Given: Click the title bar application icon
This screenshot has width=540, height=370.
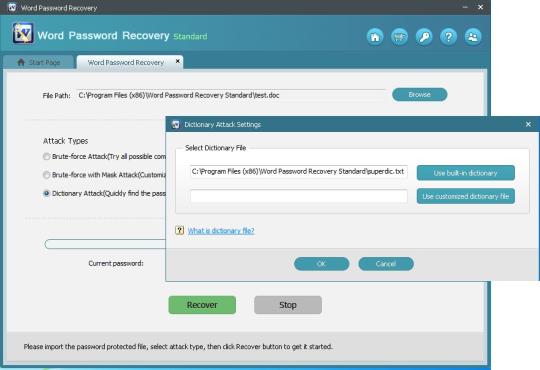Looking at the screenshot, I should click(12, 7).
